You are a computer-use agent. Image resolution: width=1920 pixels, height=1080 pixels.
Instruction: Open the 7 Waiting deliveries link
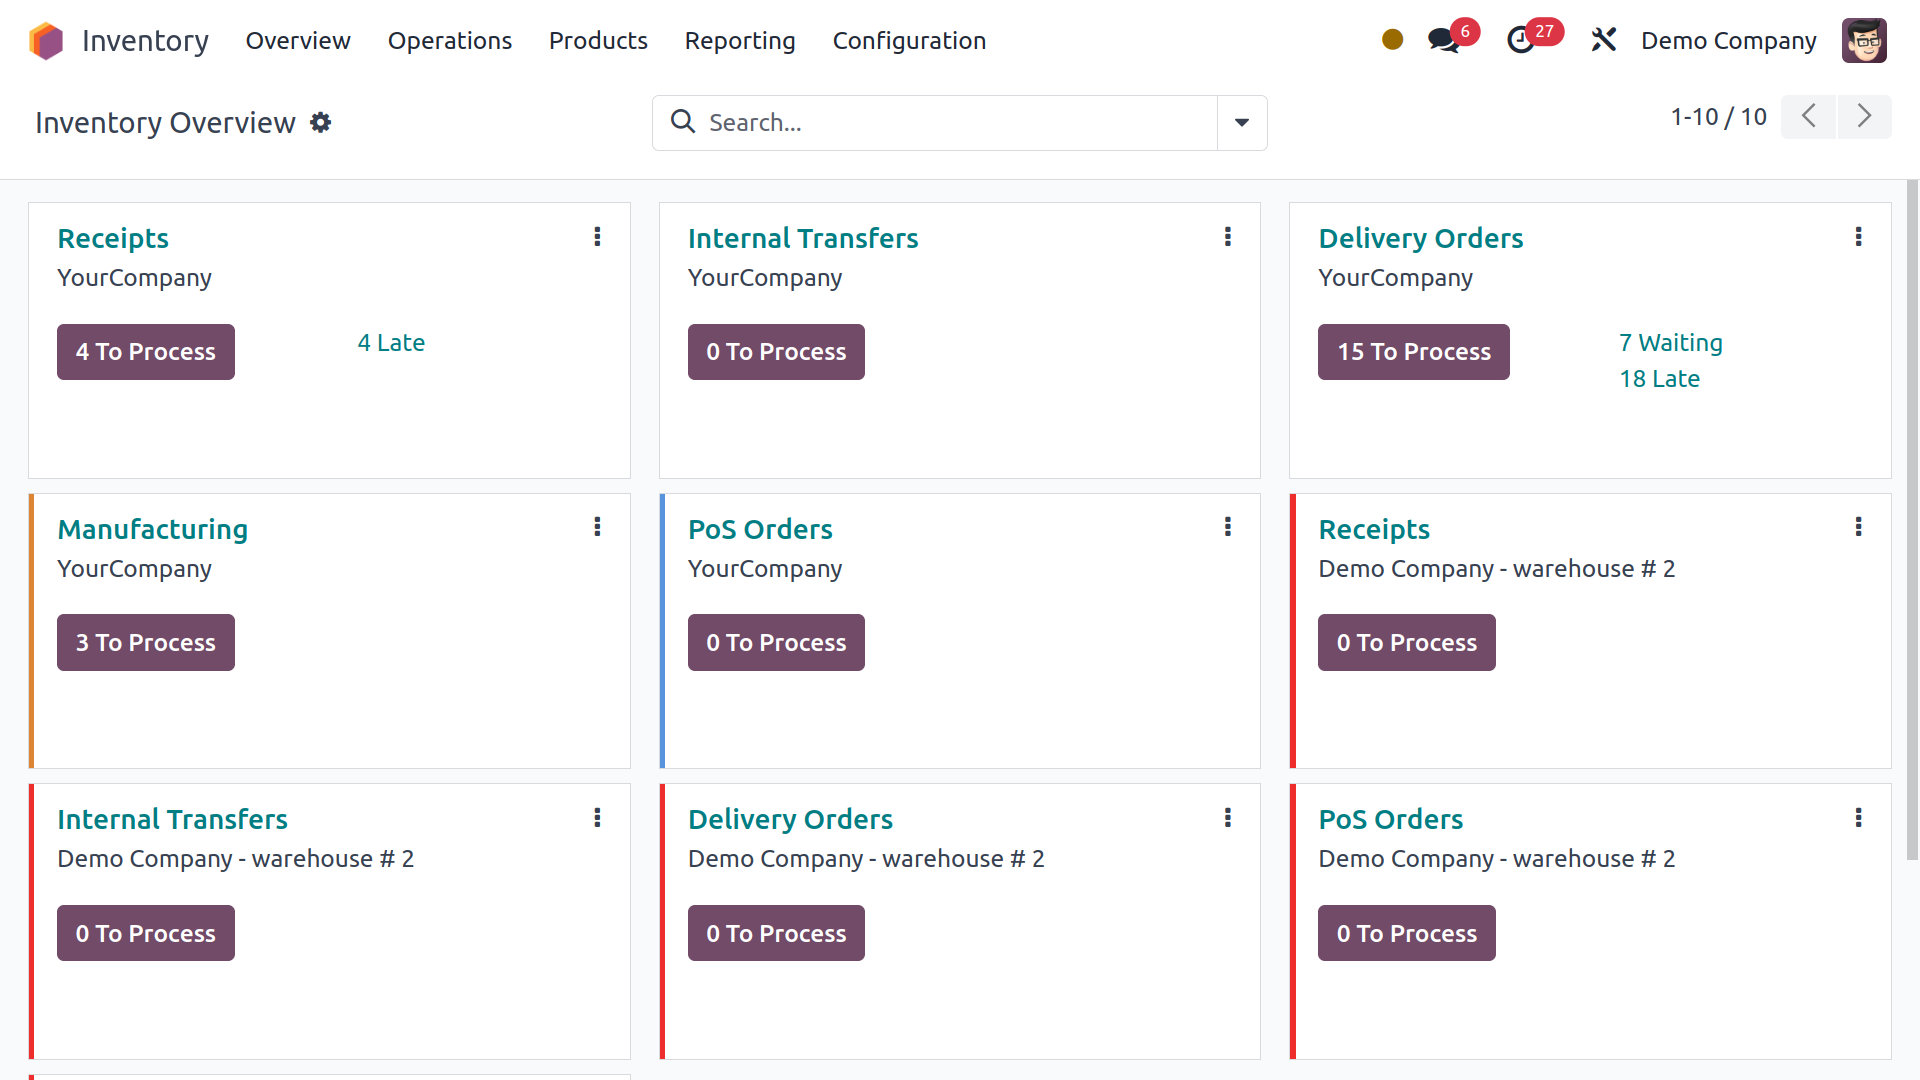(1670, 343)
